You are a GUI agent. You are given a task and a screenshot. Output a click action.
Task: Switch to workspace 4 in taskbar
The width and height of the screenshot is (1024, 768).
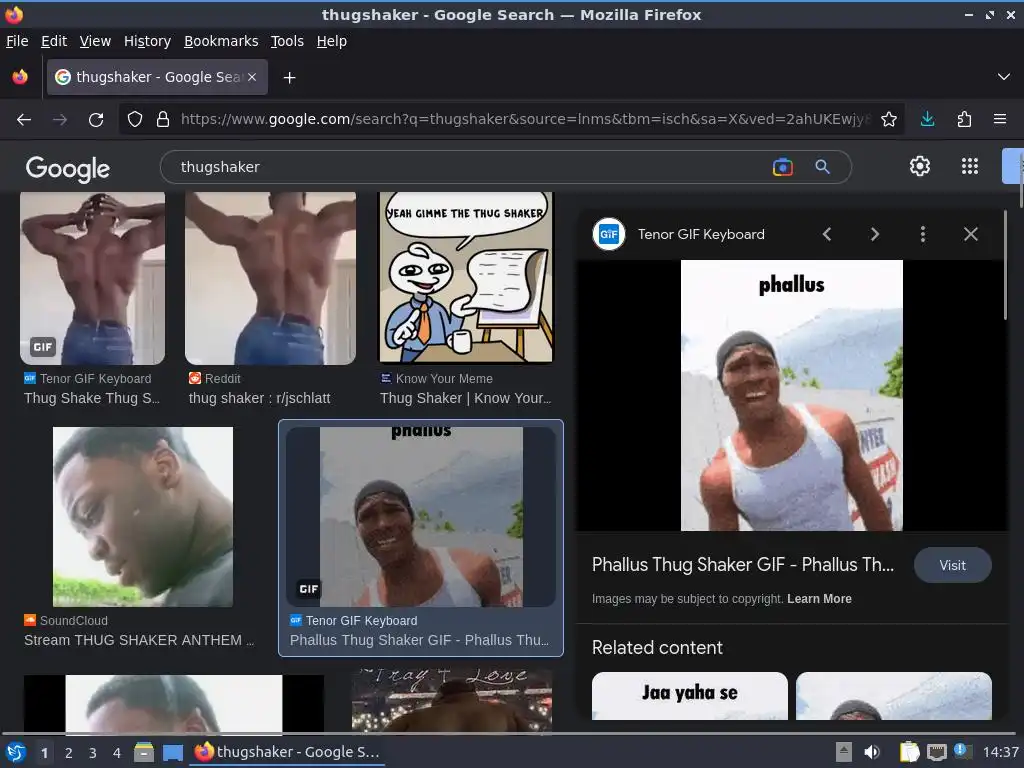pyautogui.click(x=117, y=753)
